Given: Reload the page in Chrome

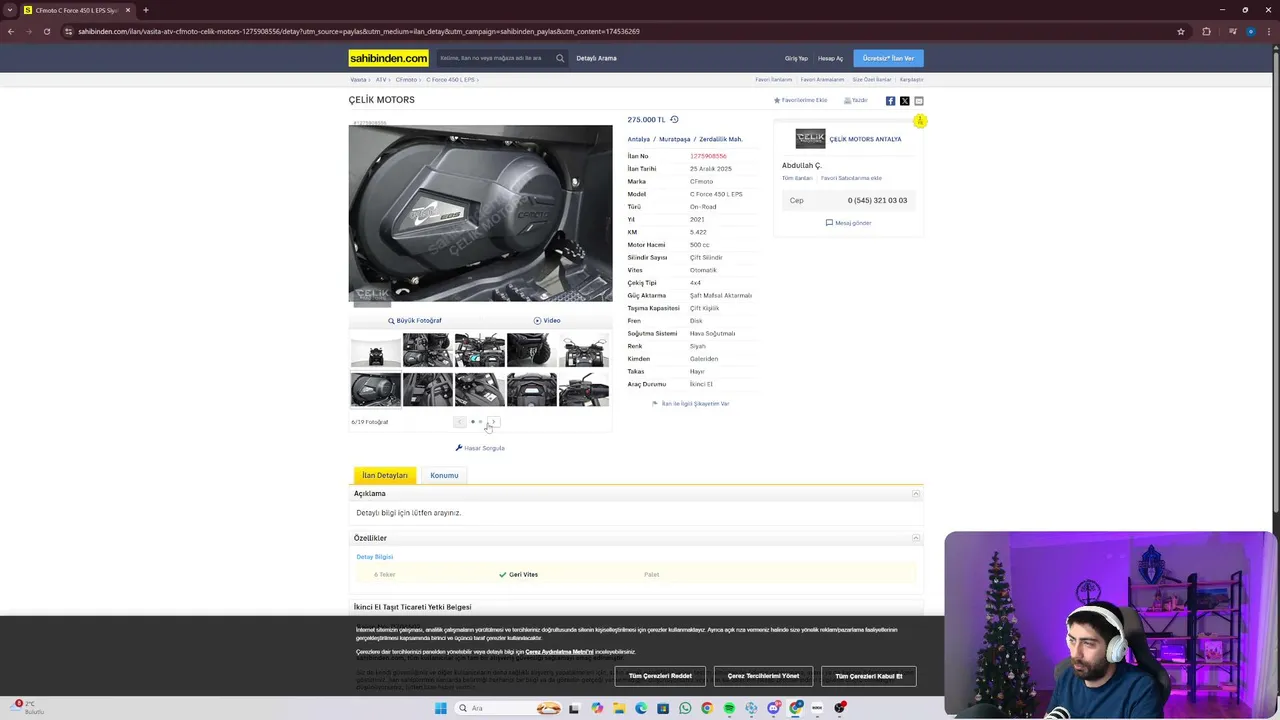Looking at the screenshot, I should 47,31.
